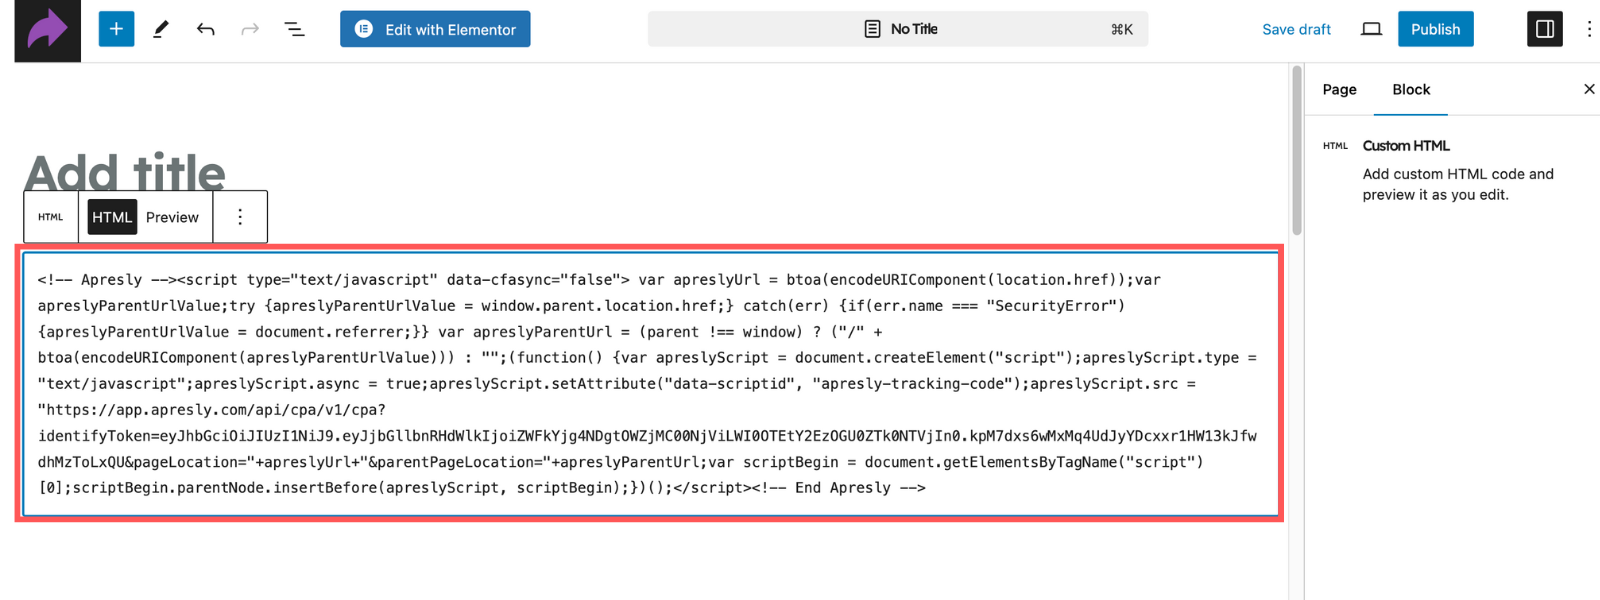Click the Add title field
This screenshot has height=600, width=1600.
[126, 172]
